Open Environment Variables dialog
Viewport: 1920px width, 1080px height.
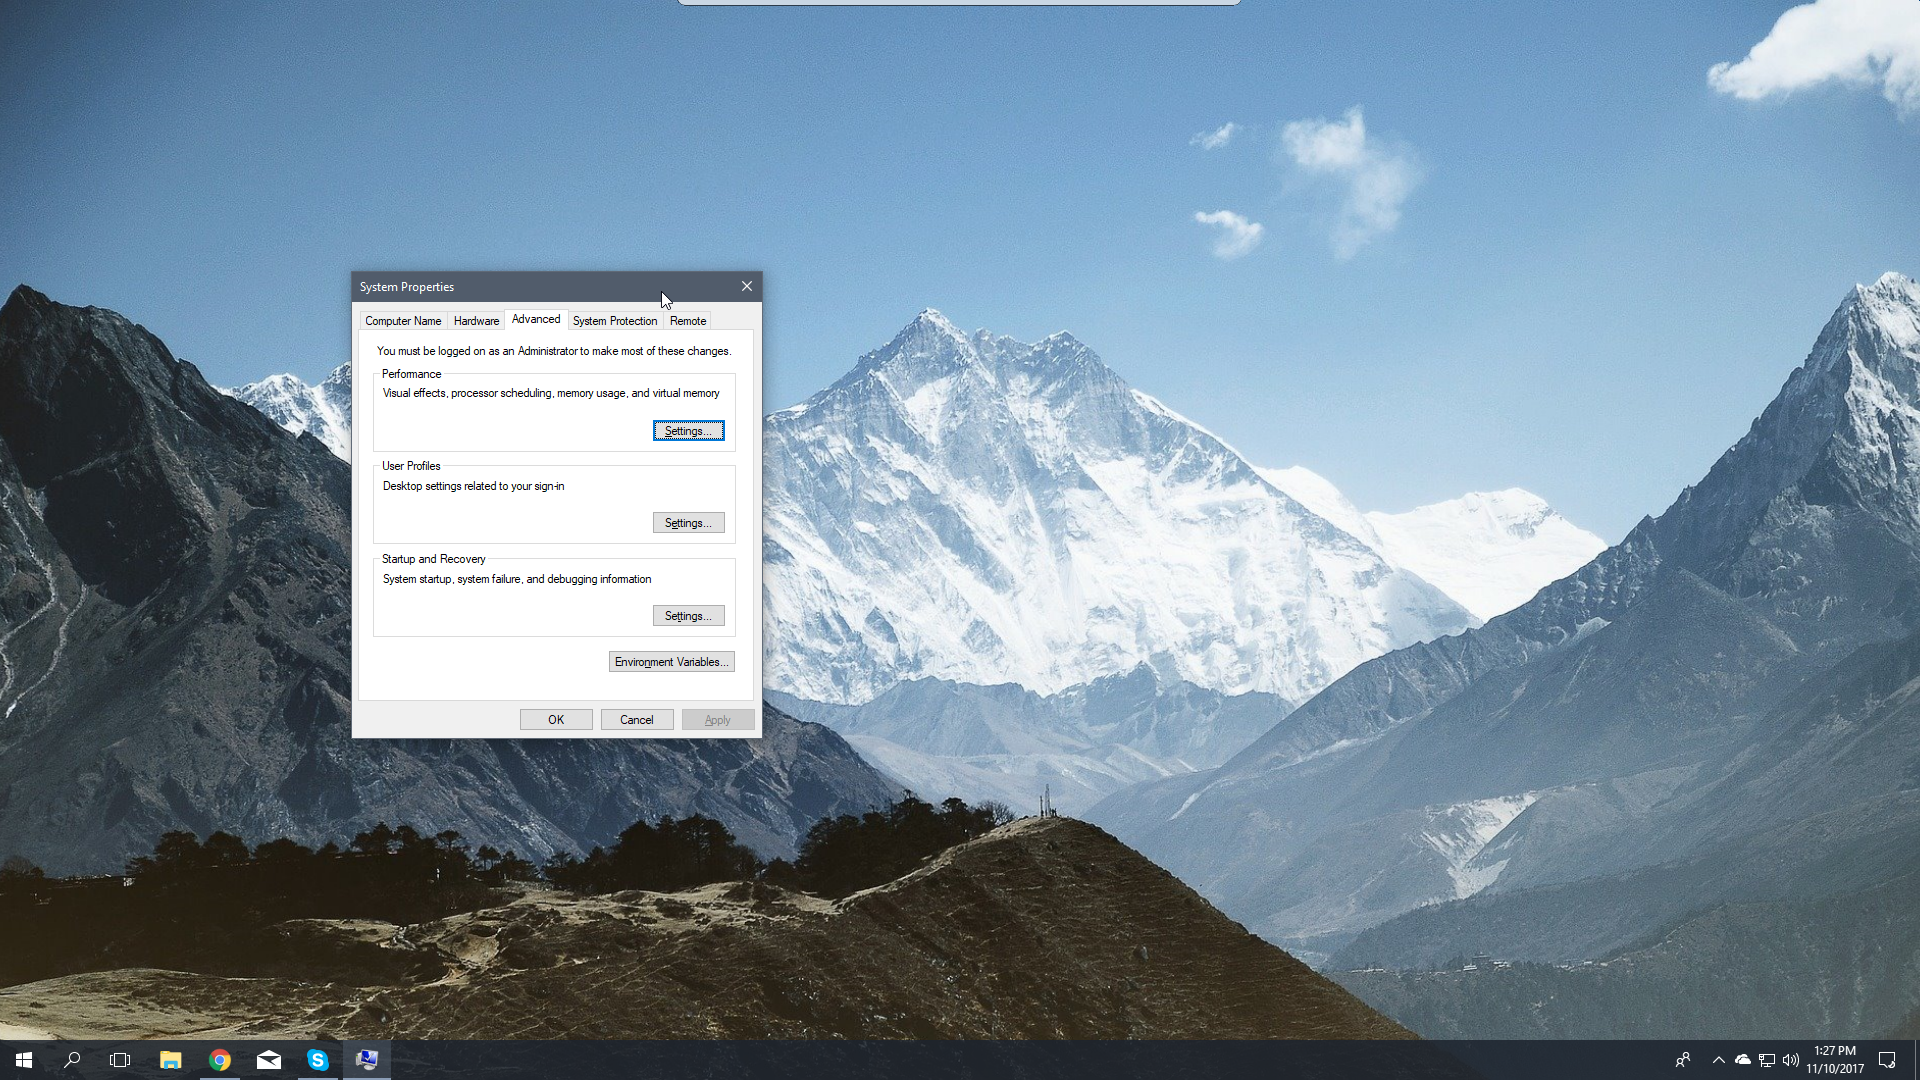pos(672,662)
